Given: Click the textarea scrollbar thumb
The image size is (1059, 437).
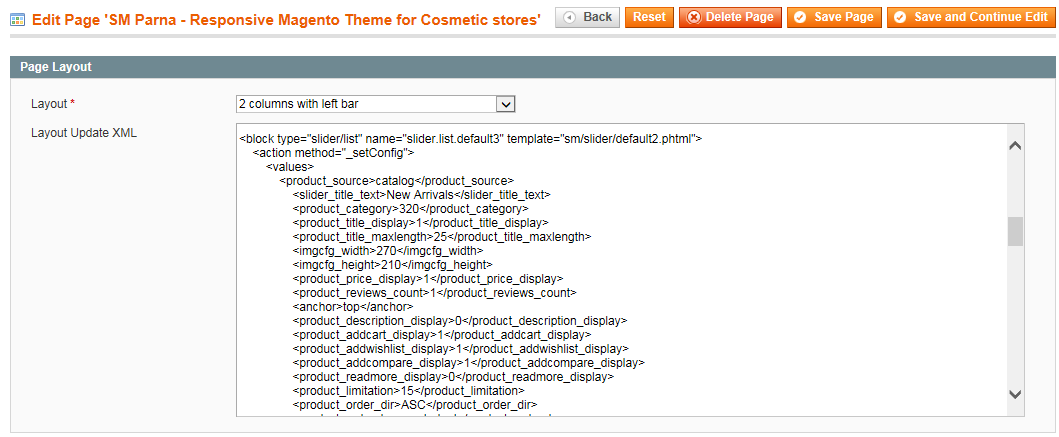Looking at the screenshot, I should point(1015,232).
